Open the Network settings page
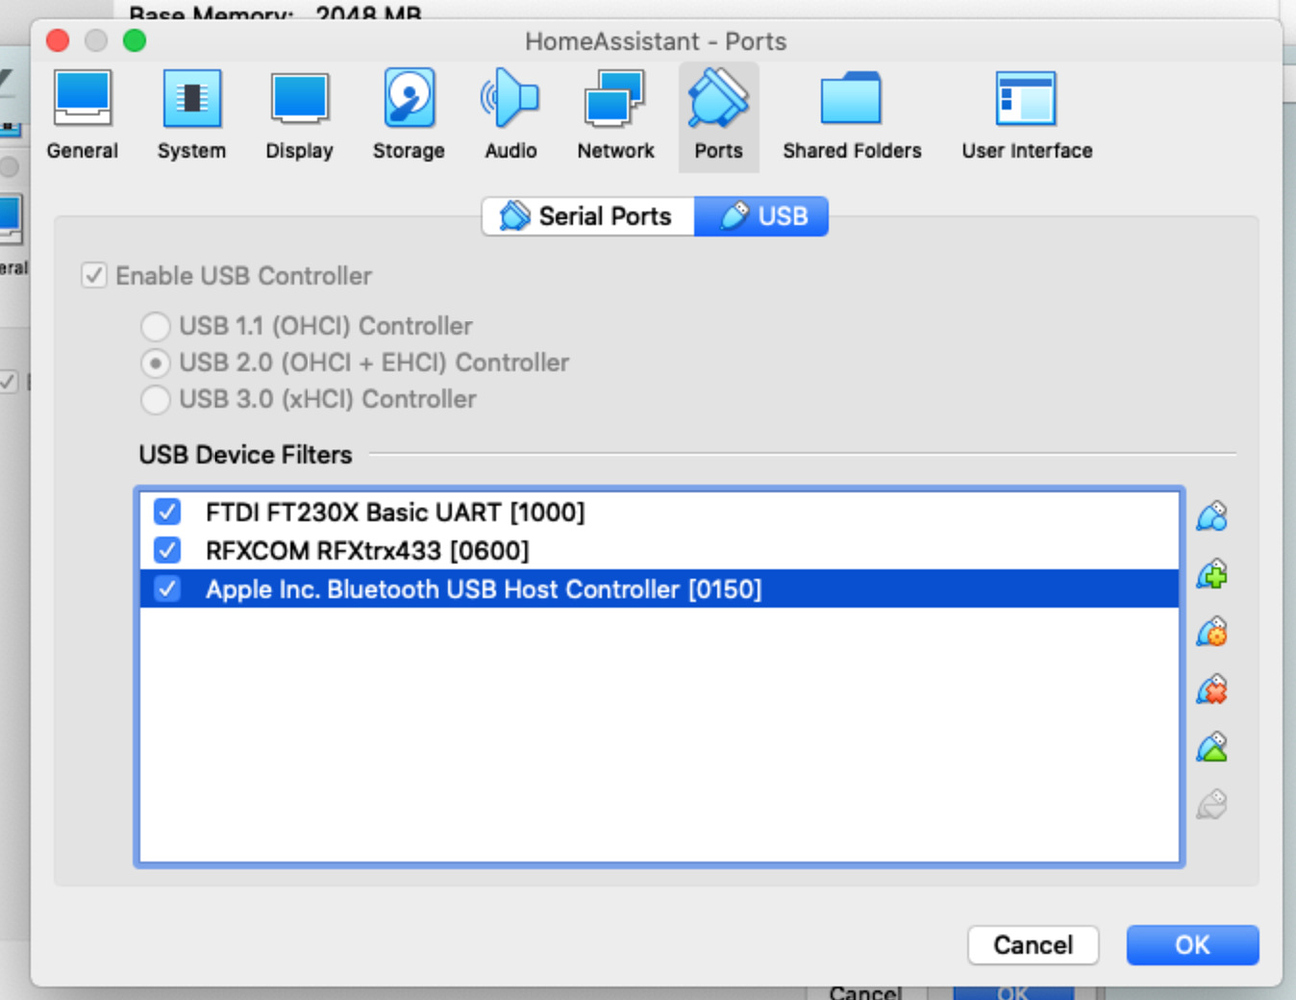Image resolution: width=1296 pixels, height=1000 pixels. (615, 113)
